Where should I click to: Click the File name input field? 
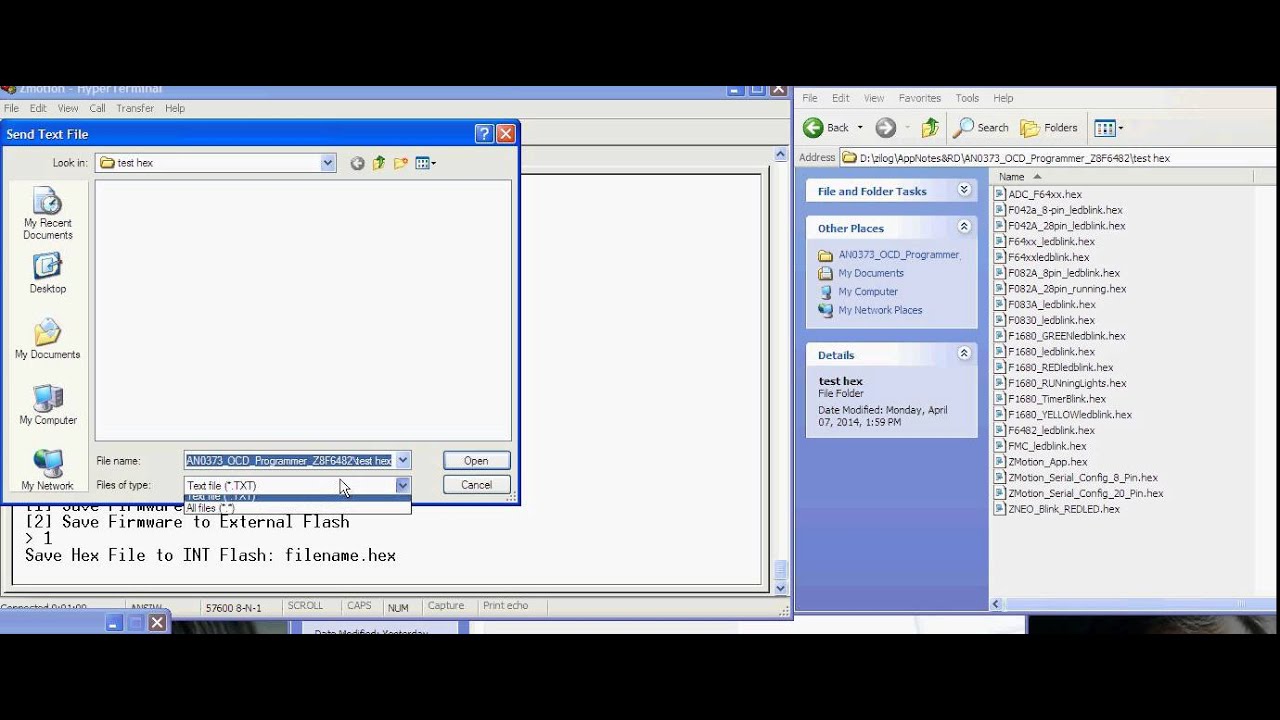289,461
